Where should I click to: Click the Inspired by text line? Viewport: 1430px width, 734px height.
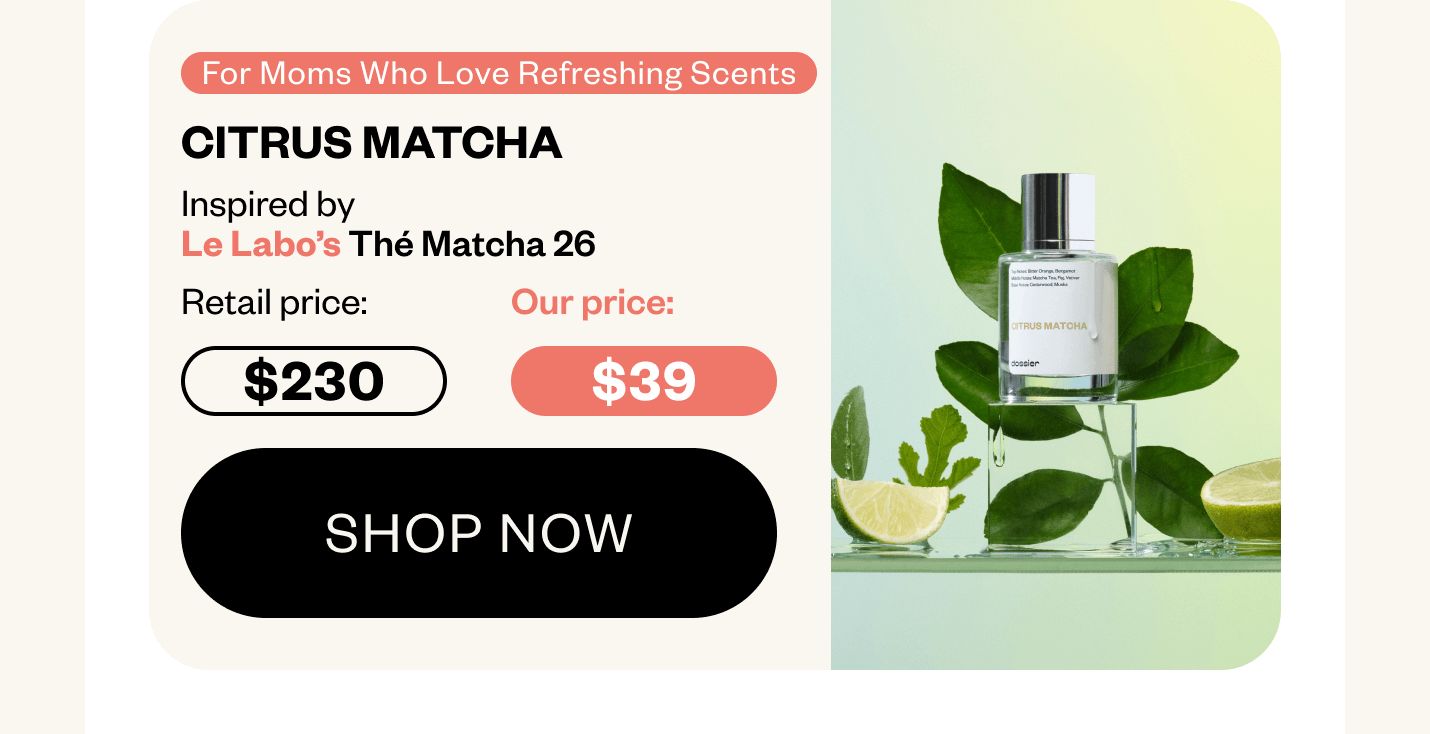click(x=268, y=205)
